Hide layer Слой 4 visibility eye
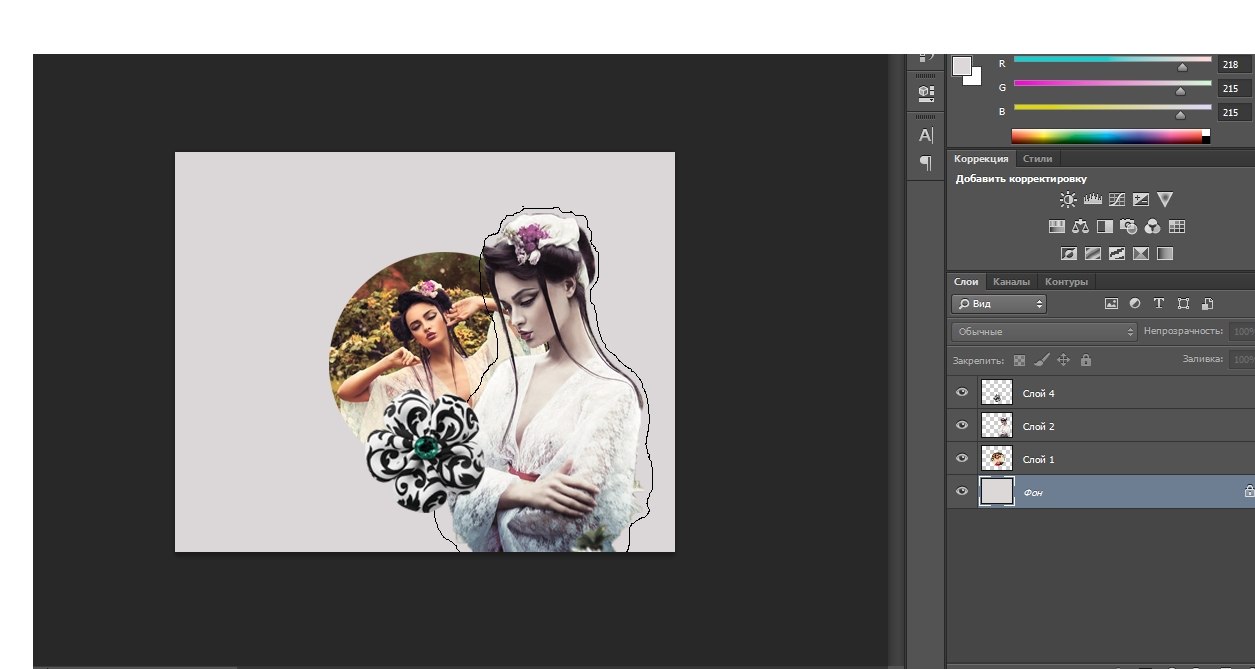1255x669 pixels. click(x=962, y=393)
